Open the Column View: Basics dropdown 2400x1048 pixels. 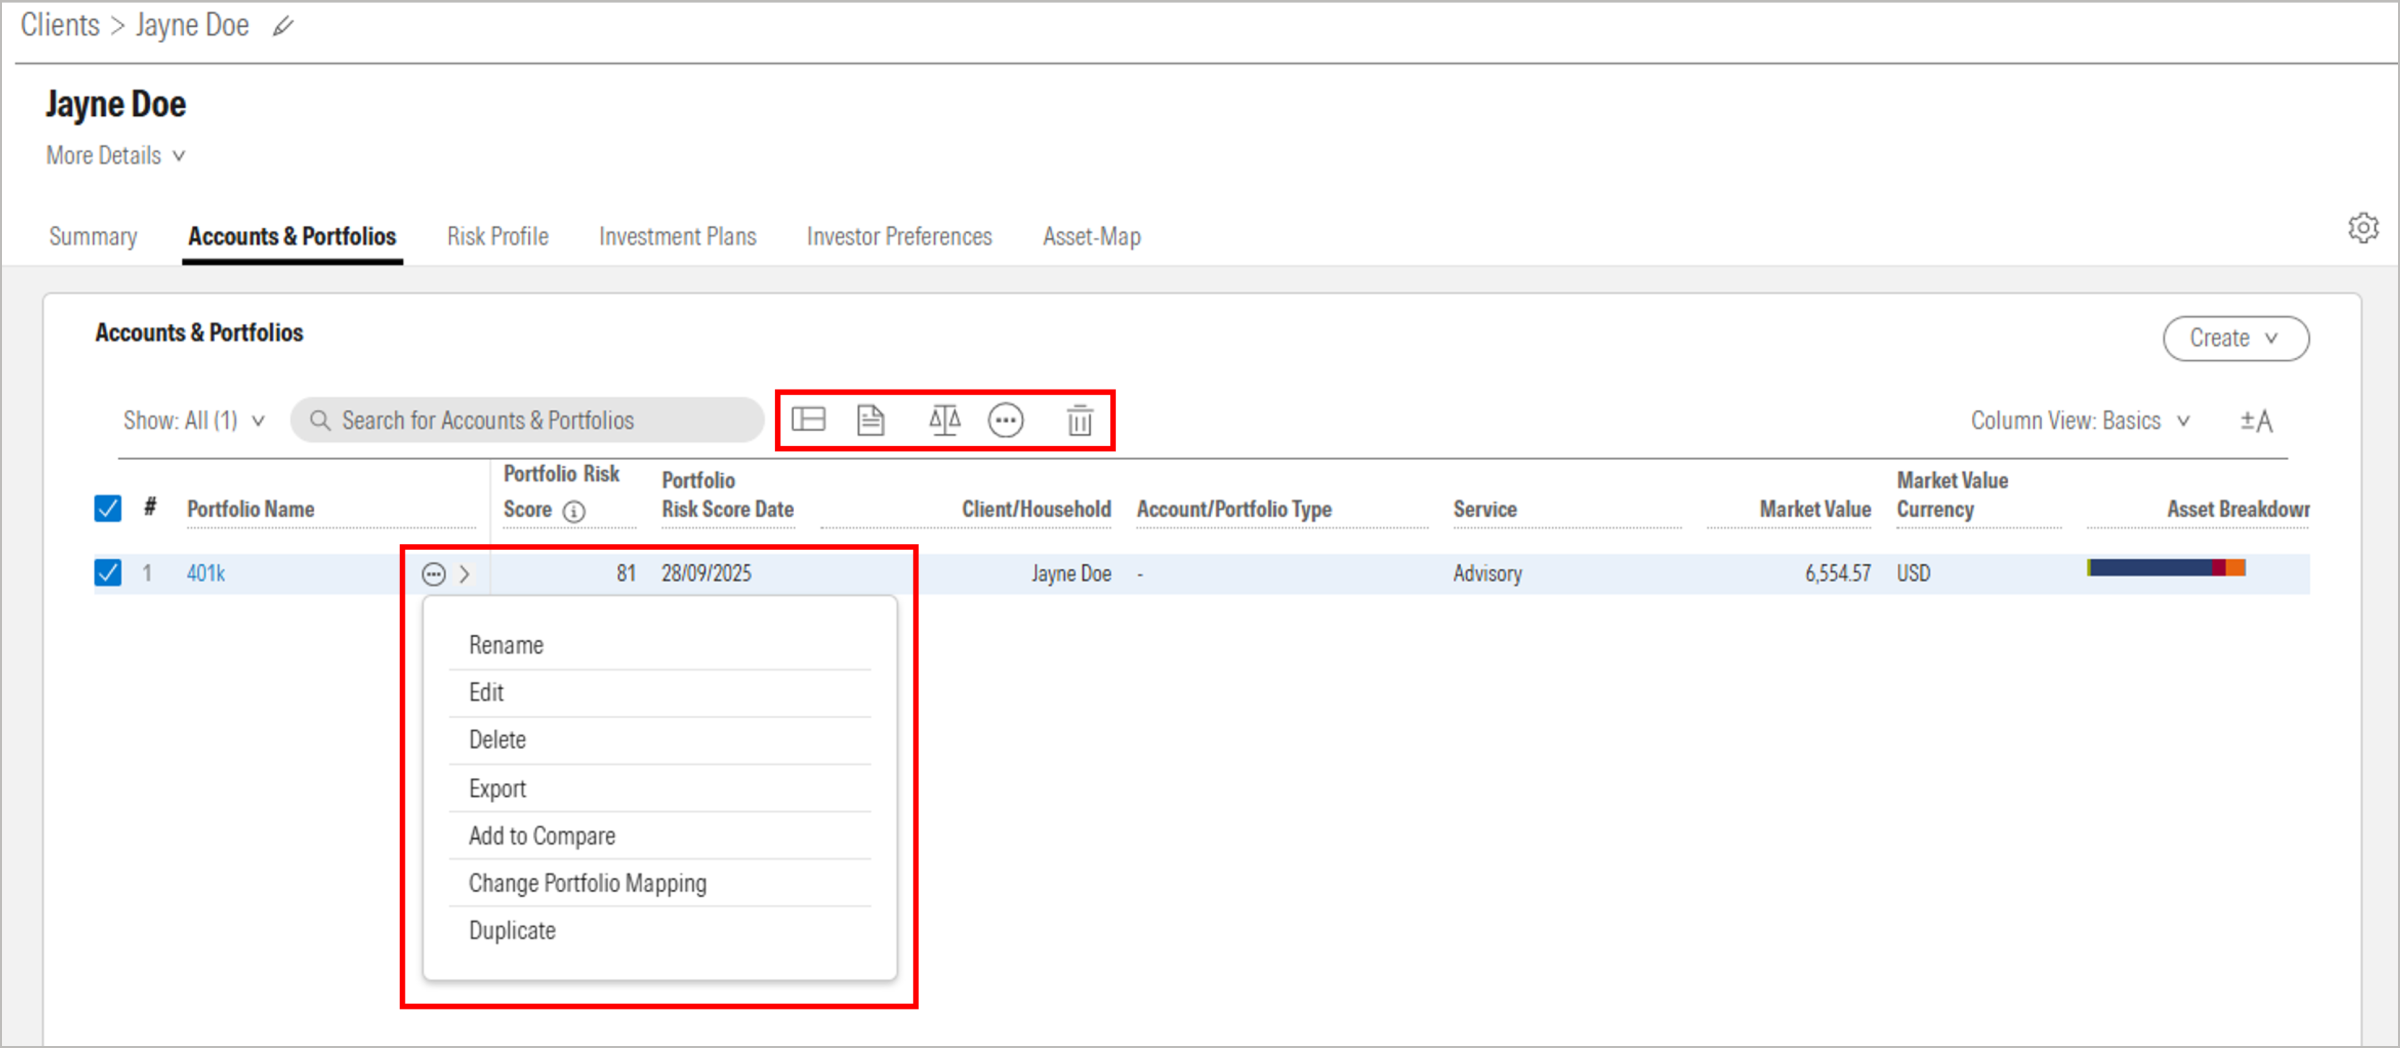(2080, 421)
